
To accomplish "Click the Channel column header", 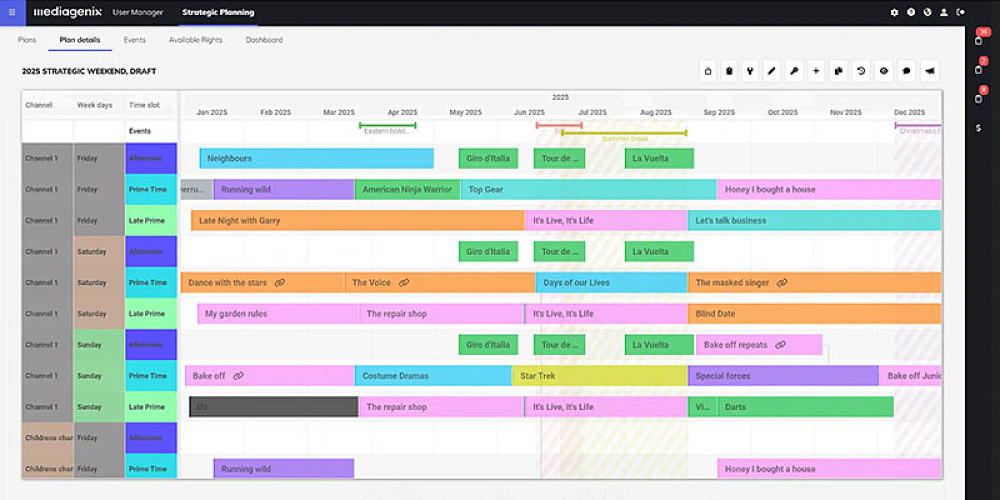I will coord(39,106).
